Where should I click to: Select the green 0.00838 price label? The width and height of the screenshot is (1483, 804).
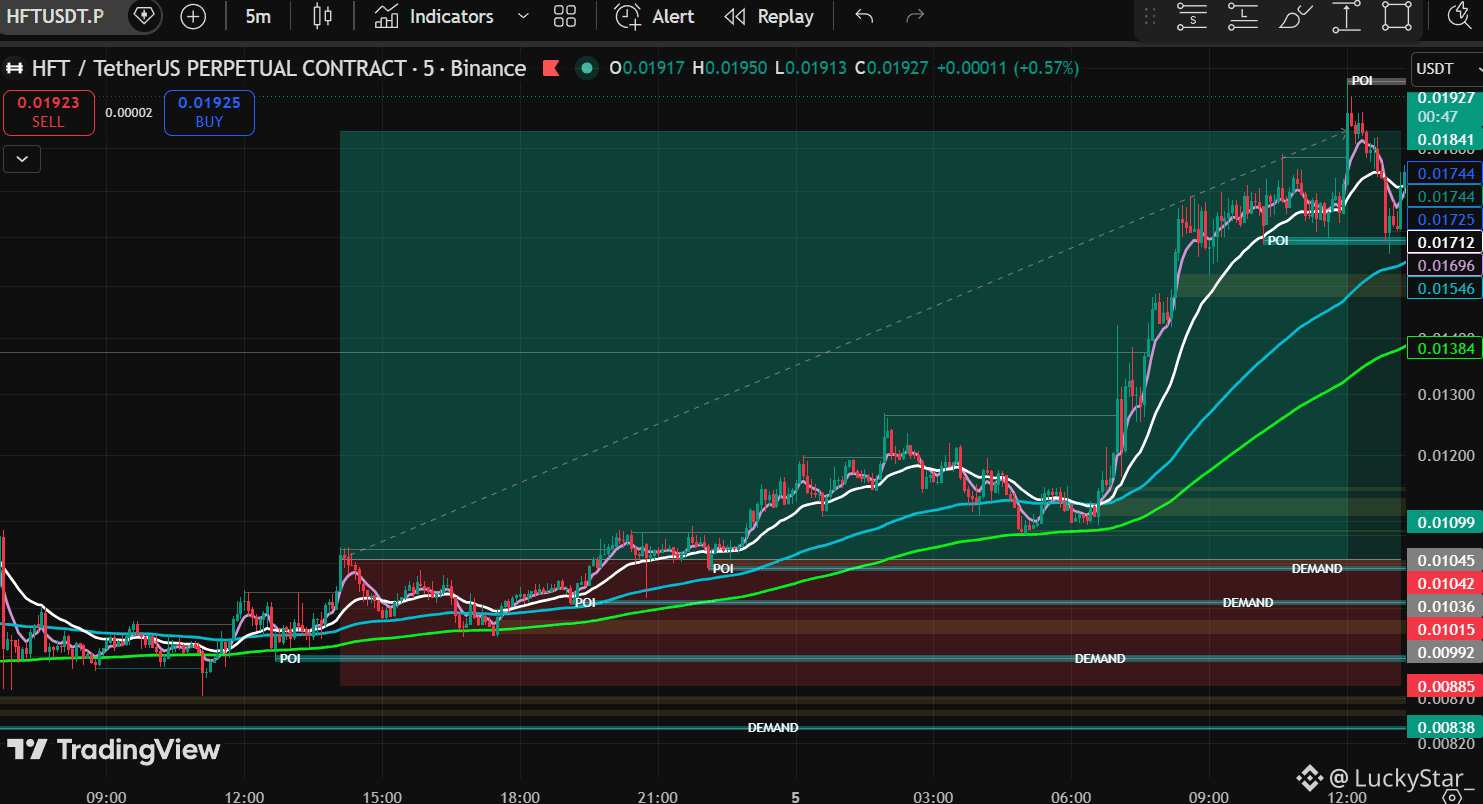click(x=1445, y=727)
